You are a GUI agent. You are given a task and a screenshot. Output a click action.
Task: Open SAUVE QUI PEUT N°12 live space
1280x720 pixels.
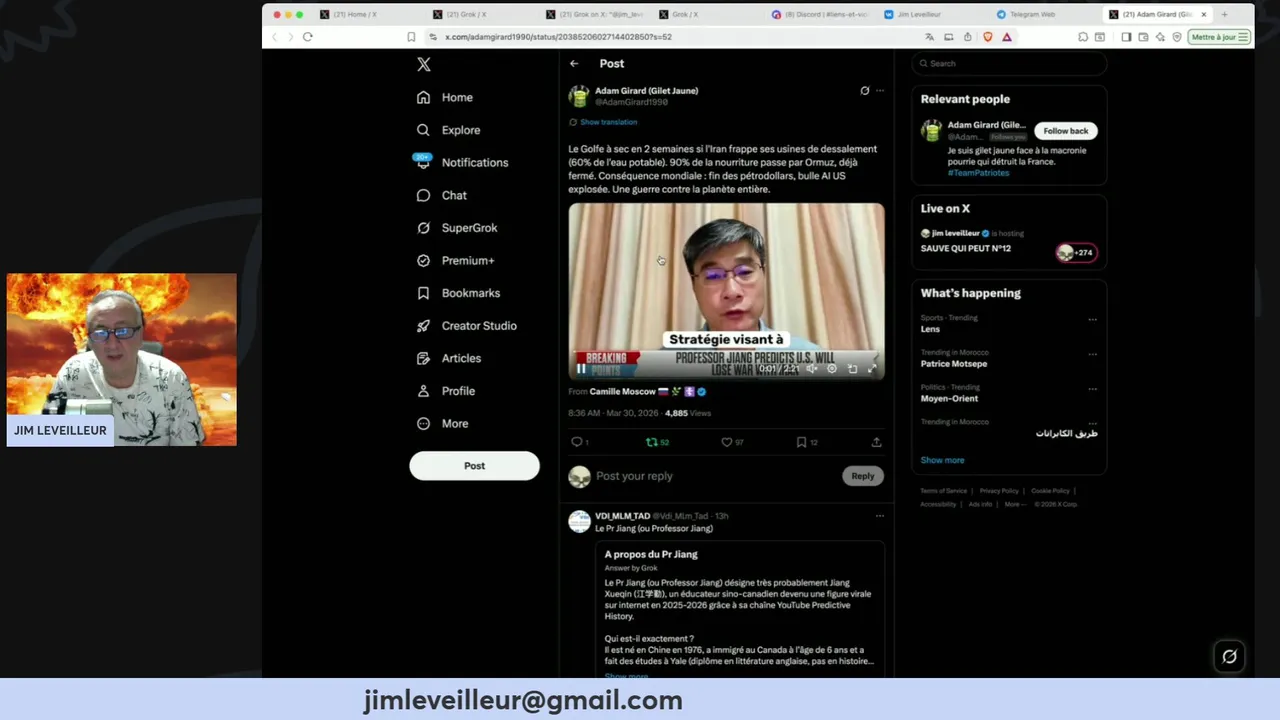click(x=965, y=248)
